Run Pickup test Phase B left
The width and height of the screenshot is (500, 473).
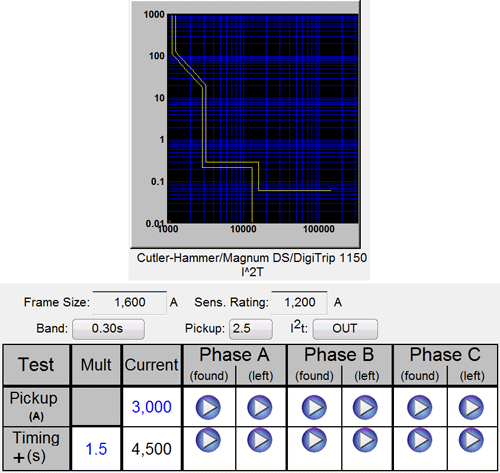(366, 407)
